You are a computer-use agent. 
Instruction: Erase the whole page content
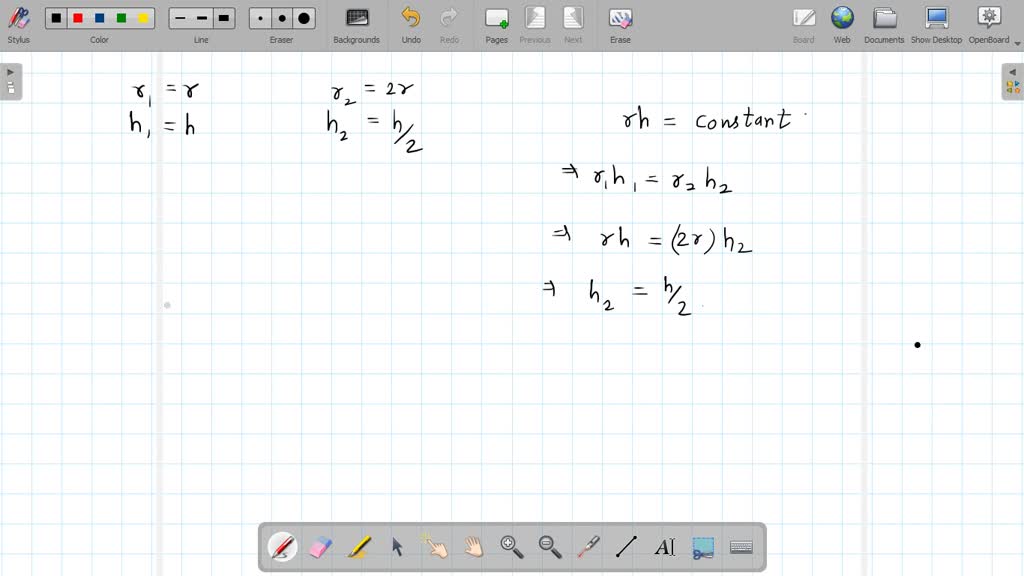[x=620, y=25]
